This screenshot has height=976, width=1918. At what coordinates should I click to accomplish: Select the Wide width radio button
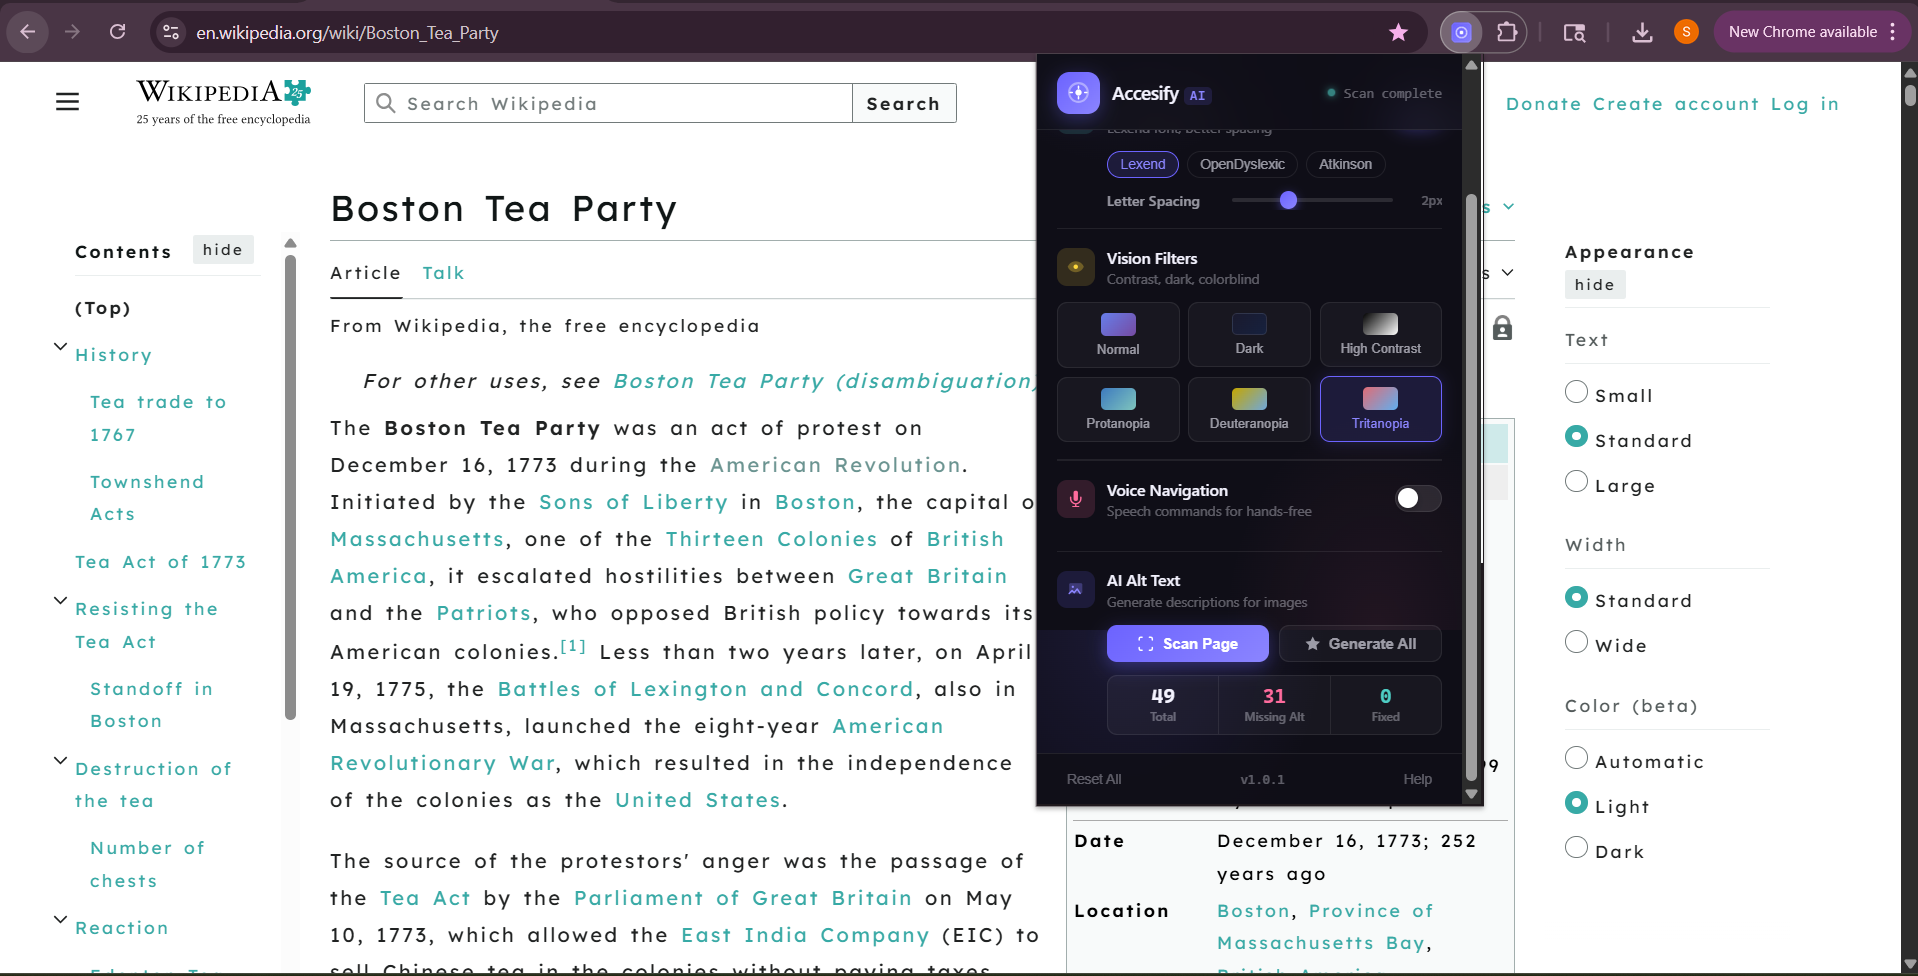click(1576, 642)
